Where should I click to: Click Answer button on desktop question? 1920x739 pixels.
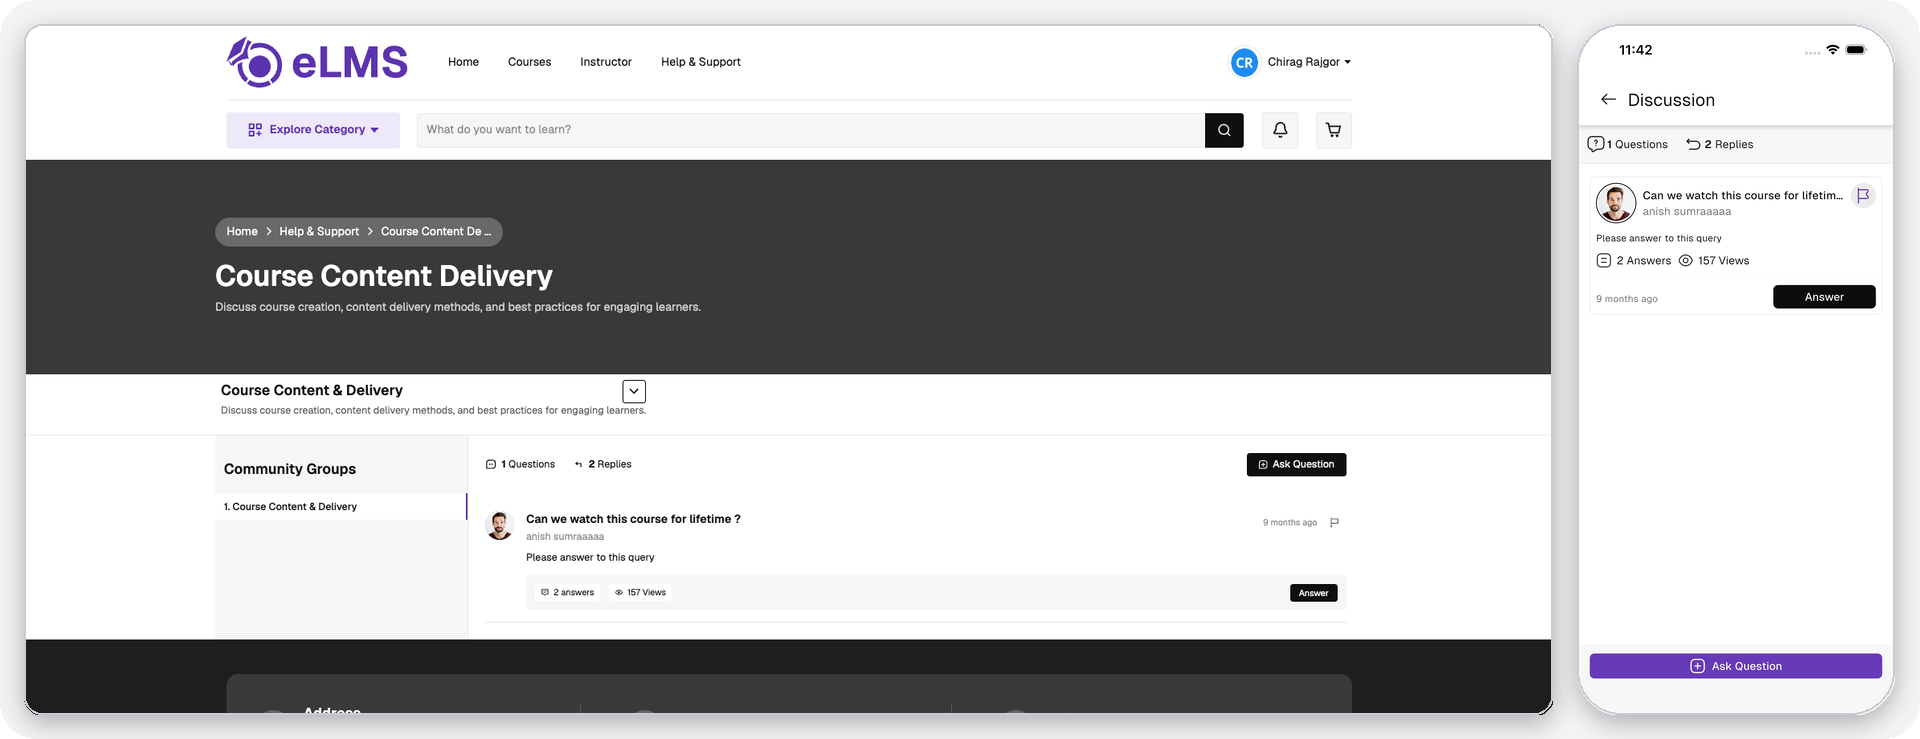click(x=1313, y=593)
